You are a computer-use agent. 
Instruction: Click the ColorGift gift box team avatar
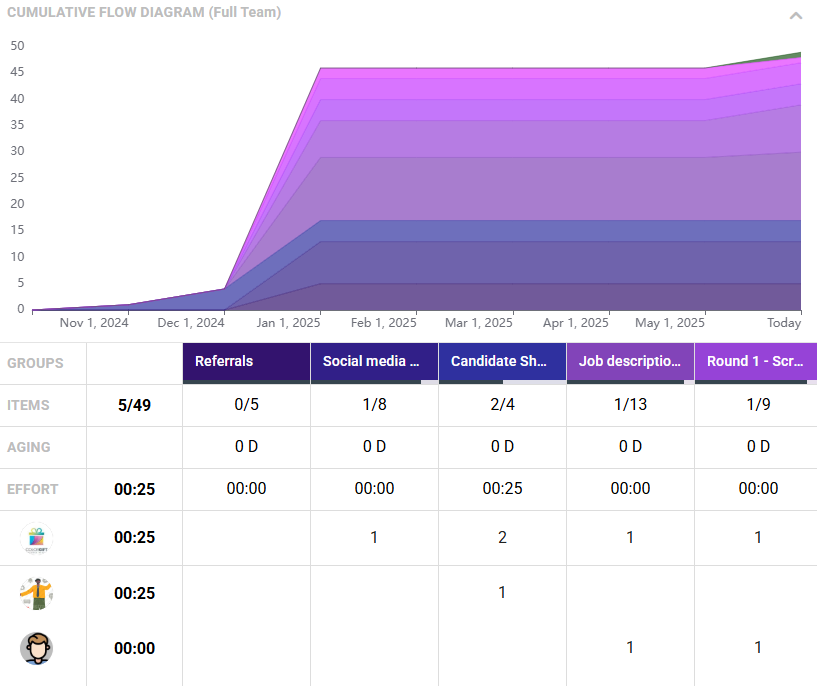[37, 538]
